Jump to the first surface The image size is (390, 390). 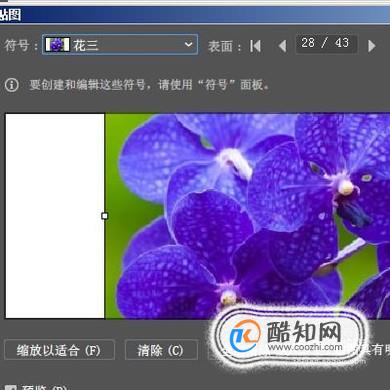click(255, 46)
